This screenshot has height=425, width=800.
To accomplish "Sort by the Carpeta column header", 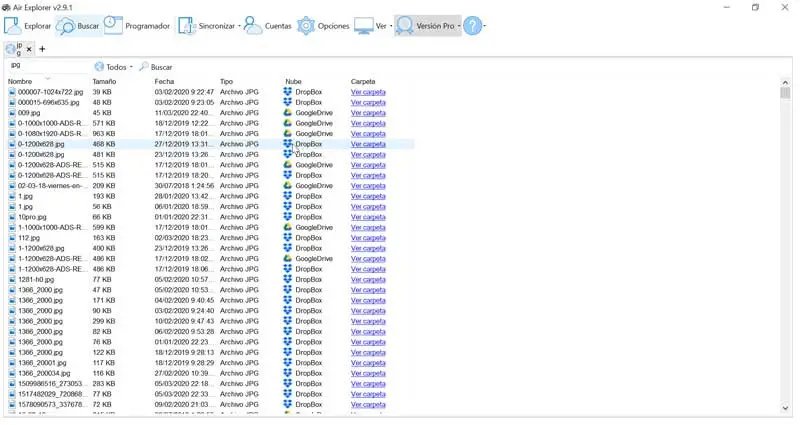I will pyautogui.click(x=363, y=82).
